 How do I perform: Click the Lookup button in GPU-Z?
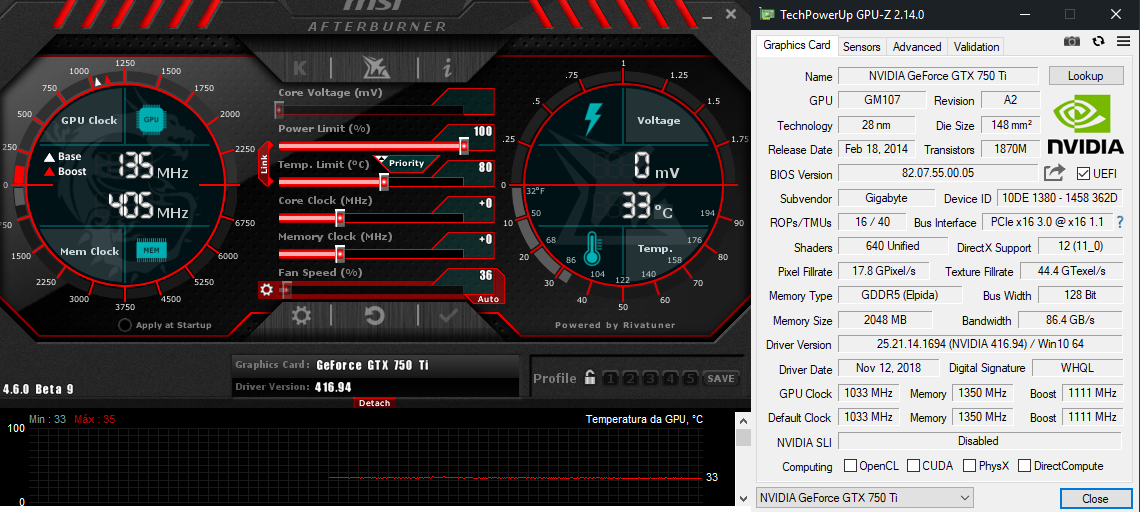pos(1085,76)
